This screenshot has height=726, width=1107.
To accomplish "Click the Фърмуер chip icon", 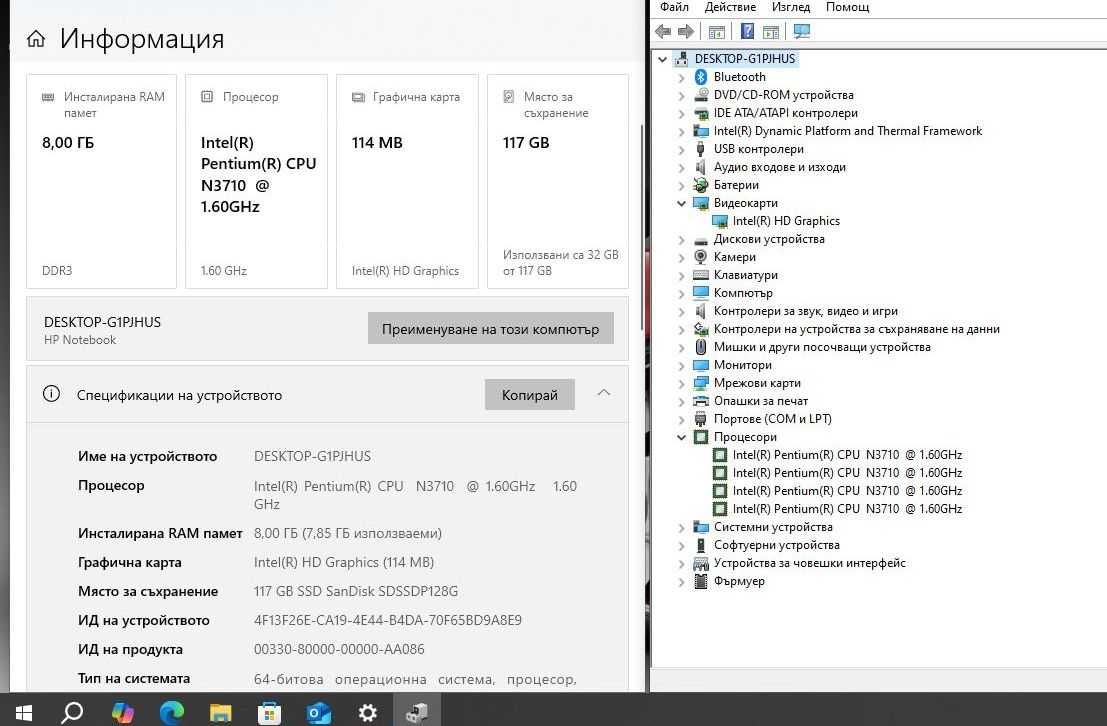I will pos(700,581).
